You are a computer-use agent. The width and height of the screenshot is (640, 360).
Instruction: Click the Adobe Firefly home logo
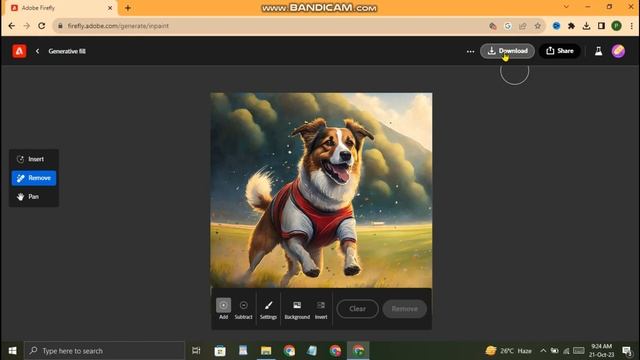[x=19, y=51]
